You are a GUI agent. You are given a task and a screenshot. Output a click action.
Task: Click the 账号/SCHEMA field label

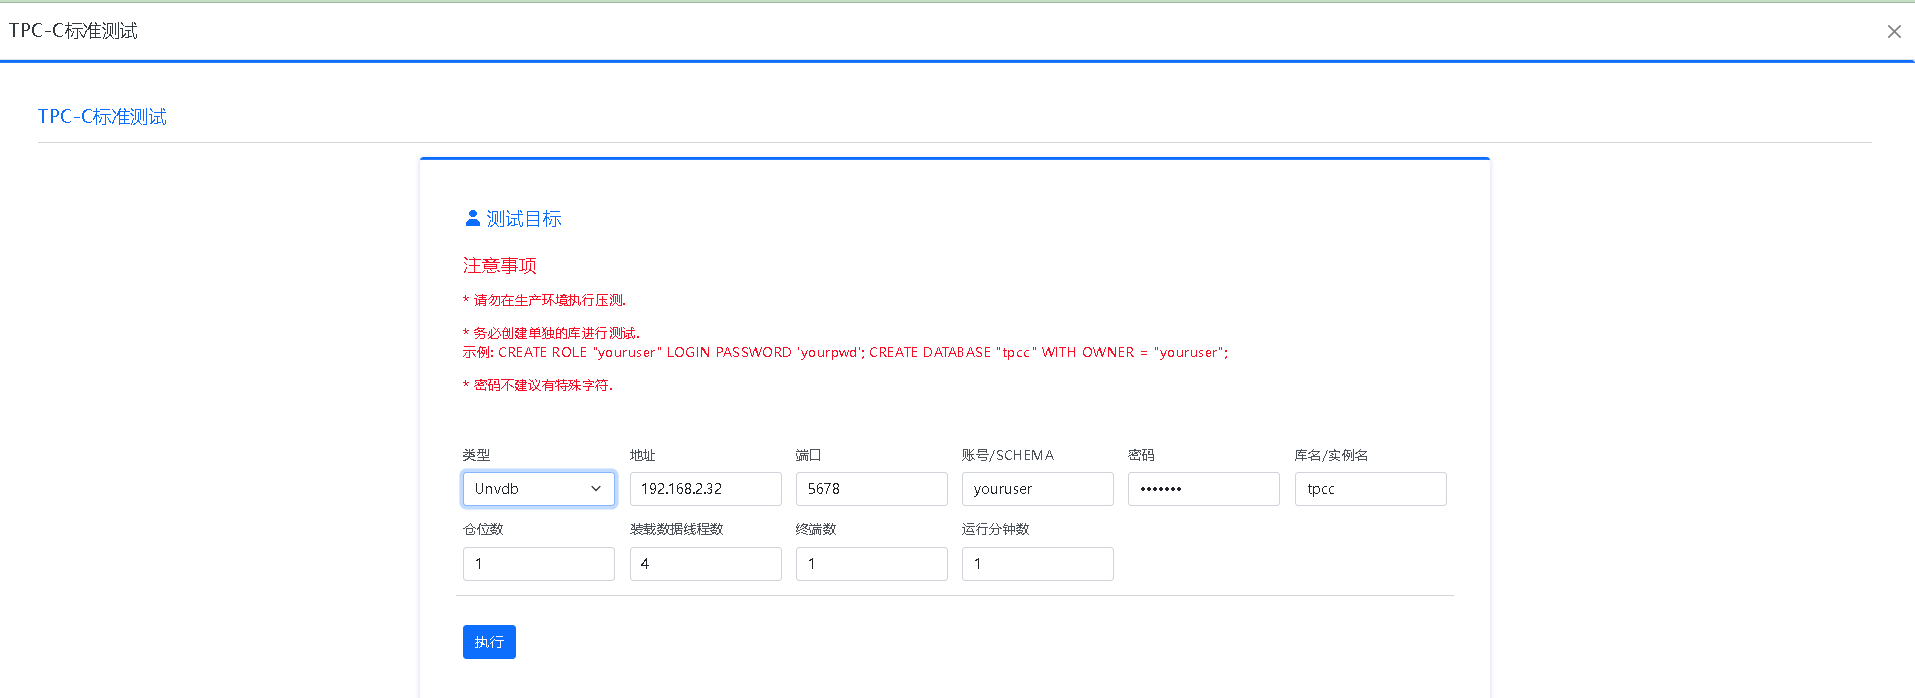coord(1008,455)
